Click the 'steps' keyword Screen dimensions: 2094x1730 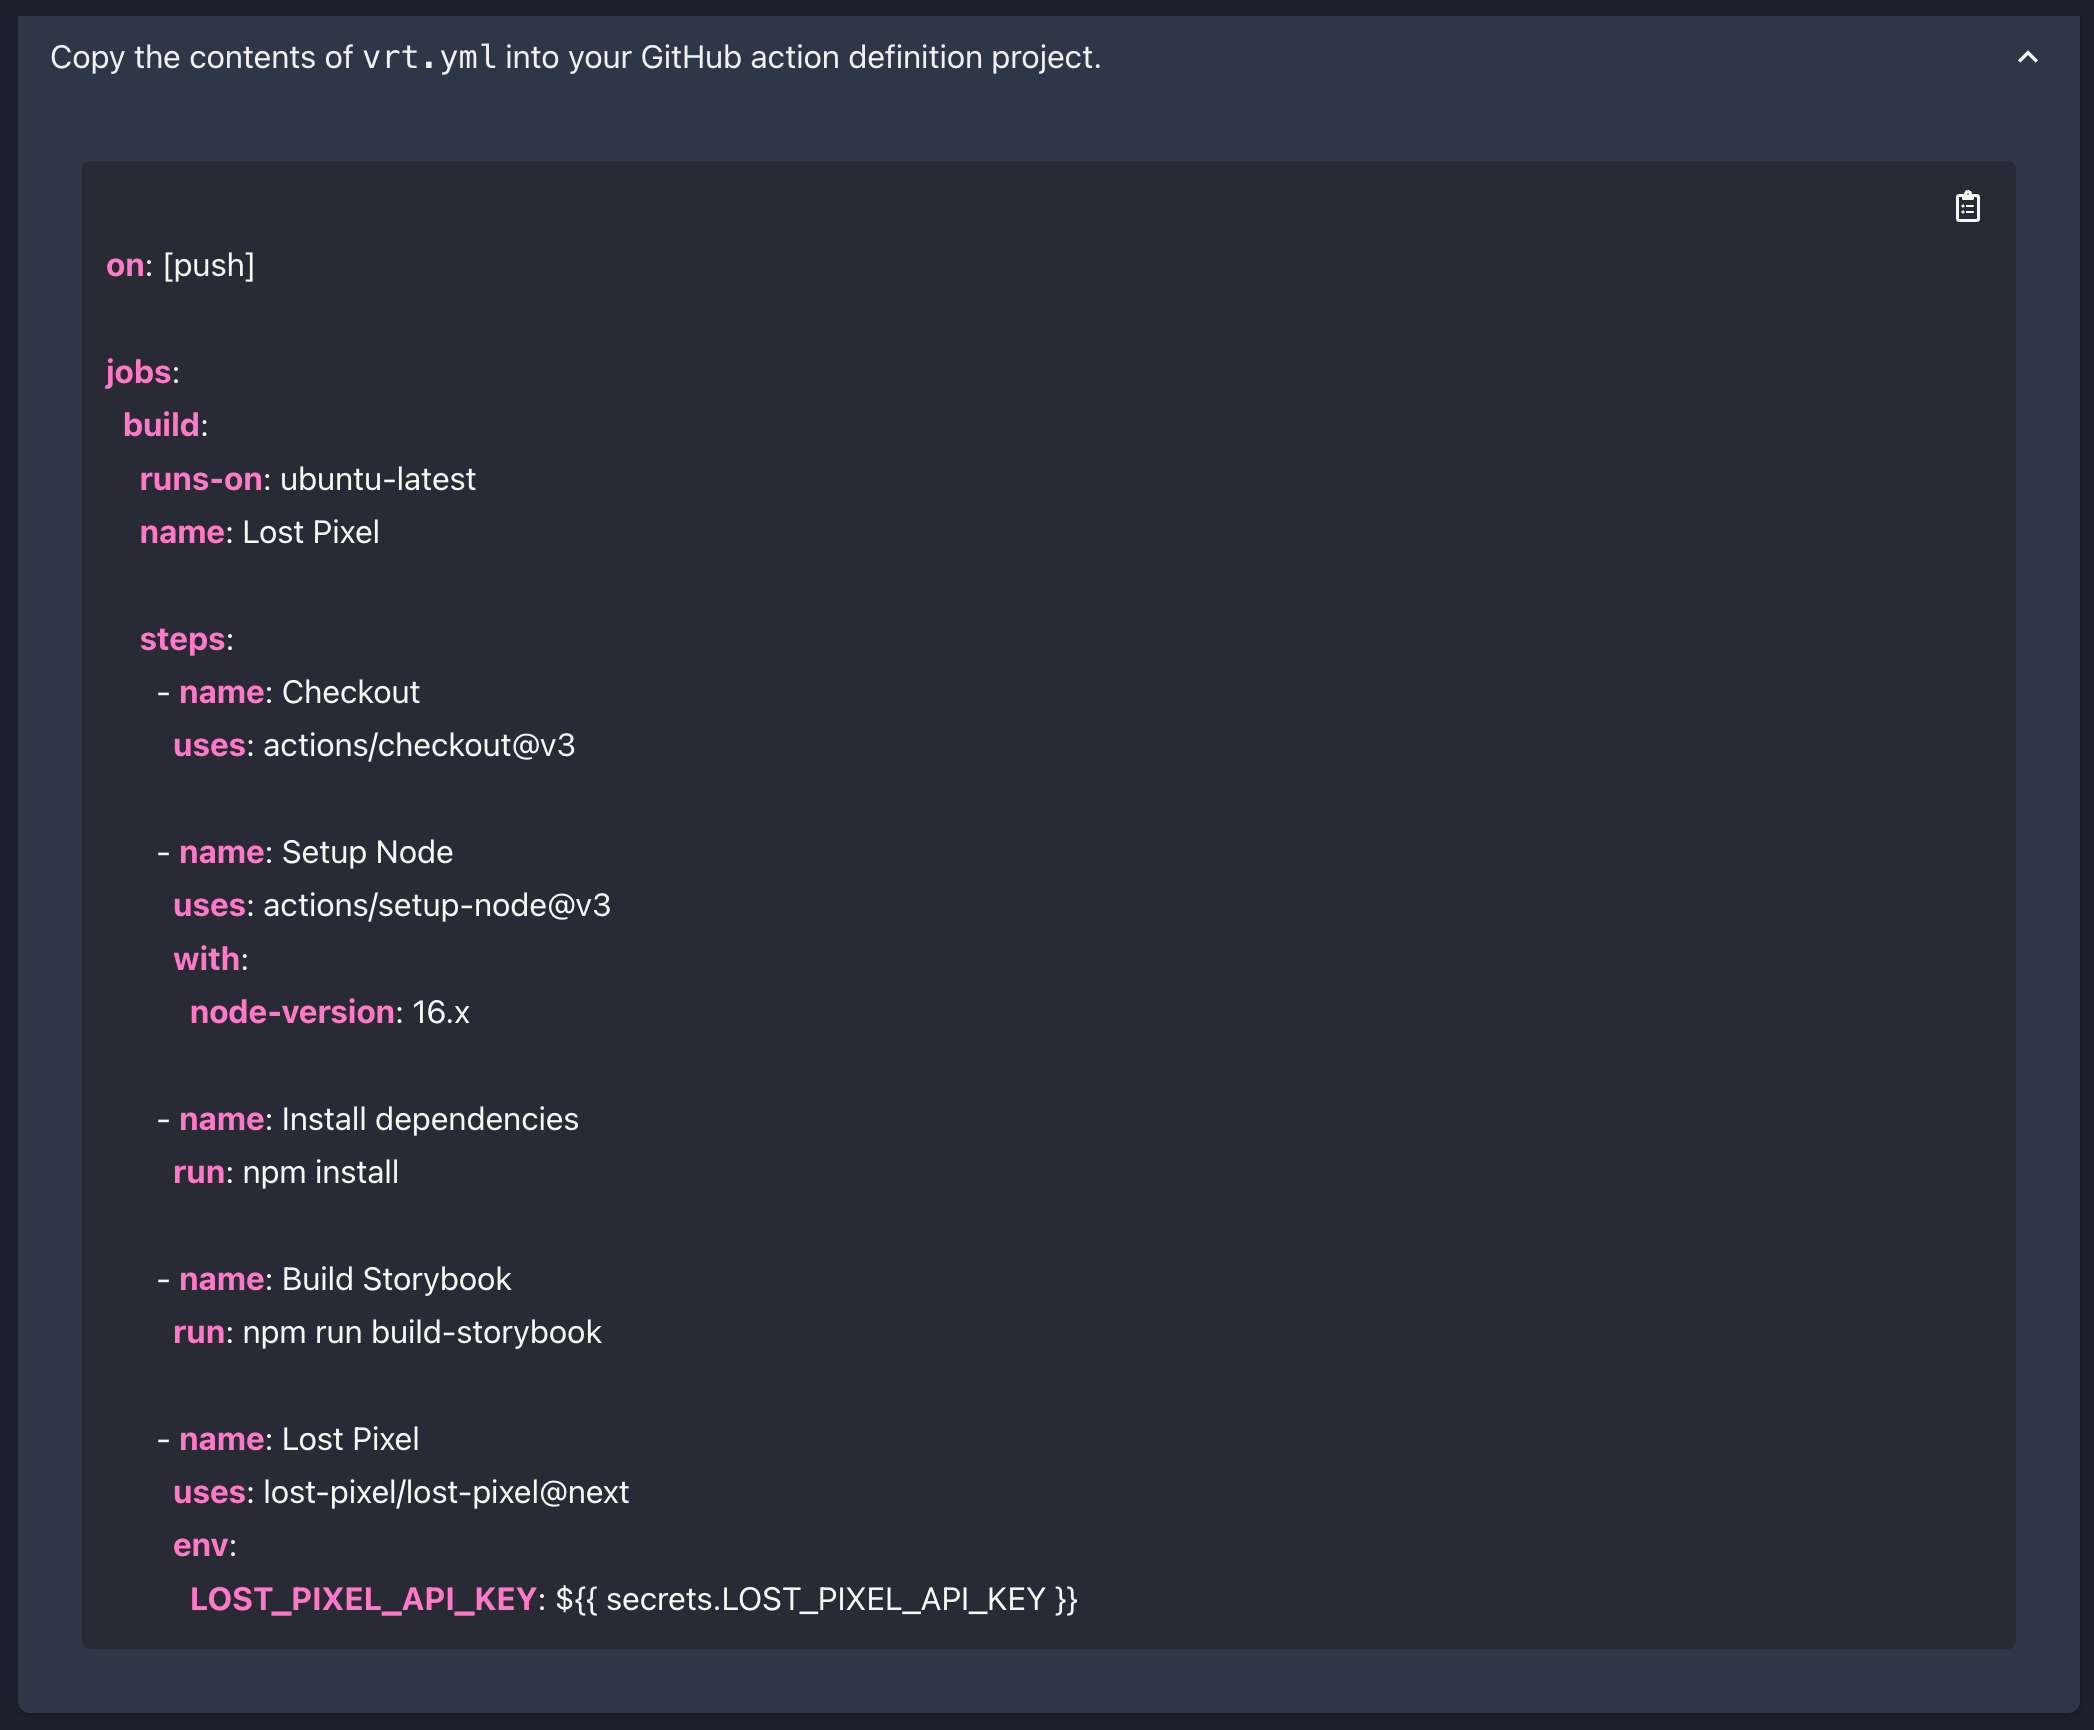point(182,639)
